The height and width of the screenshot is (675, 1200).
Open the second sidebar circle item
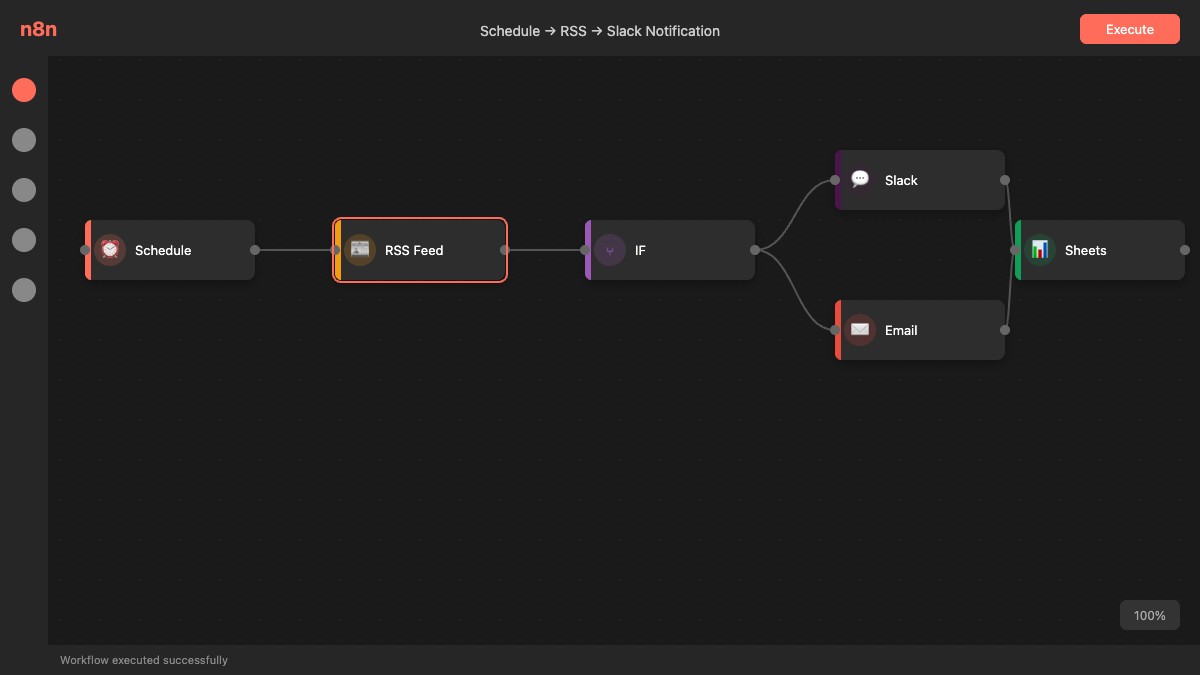point(24,140)
